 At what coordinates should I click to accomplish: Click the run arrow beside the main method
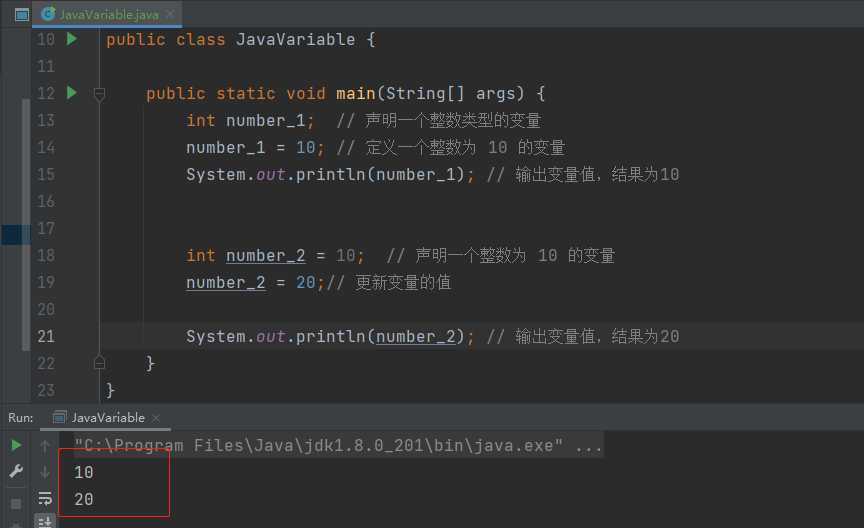71,93
